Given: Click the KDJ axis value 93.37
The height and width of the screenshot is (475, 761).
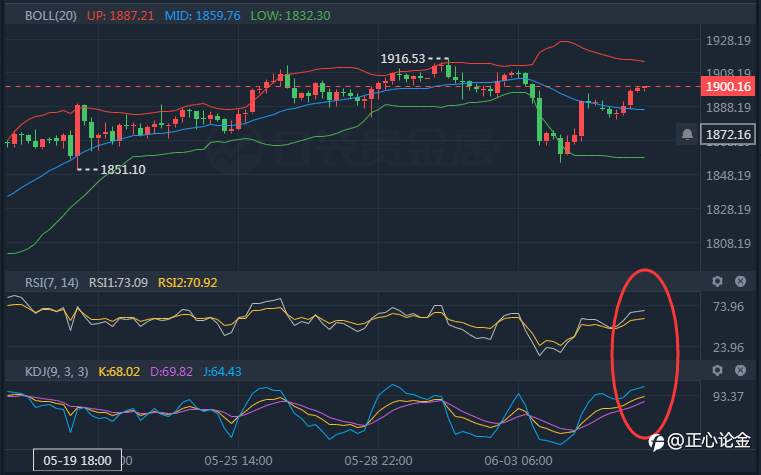Looking at the screenshot, I should [x=728, y=396].
